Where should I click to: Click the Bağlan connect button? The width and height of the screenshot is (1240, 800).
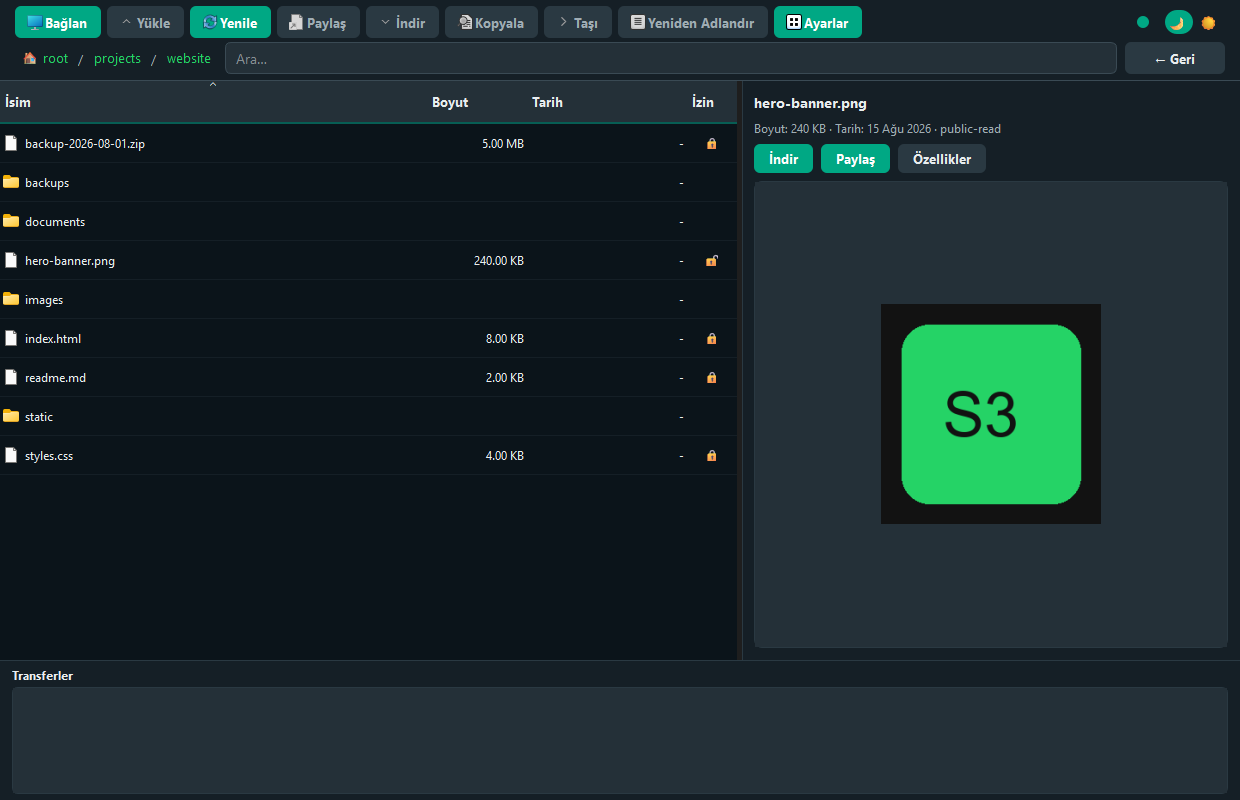tap(58, 22)
